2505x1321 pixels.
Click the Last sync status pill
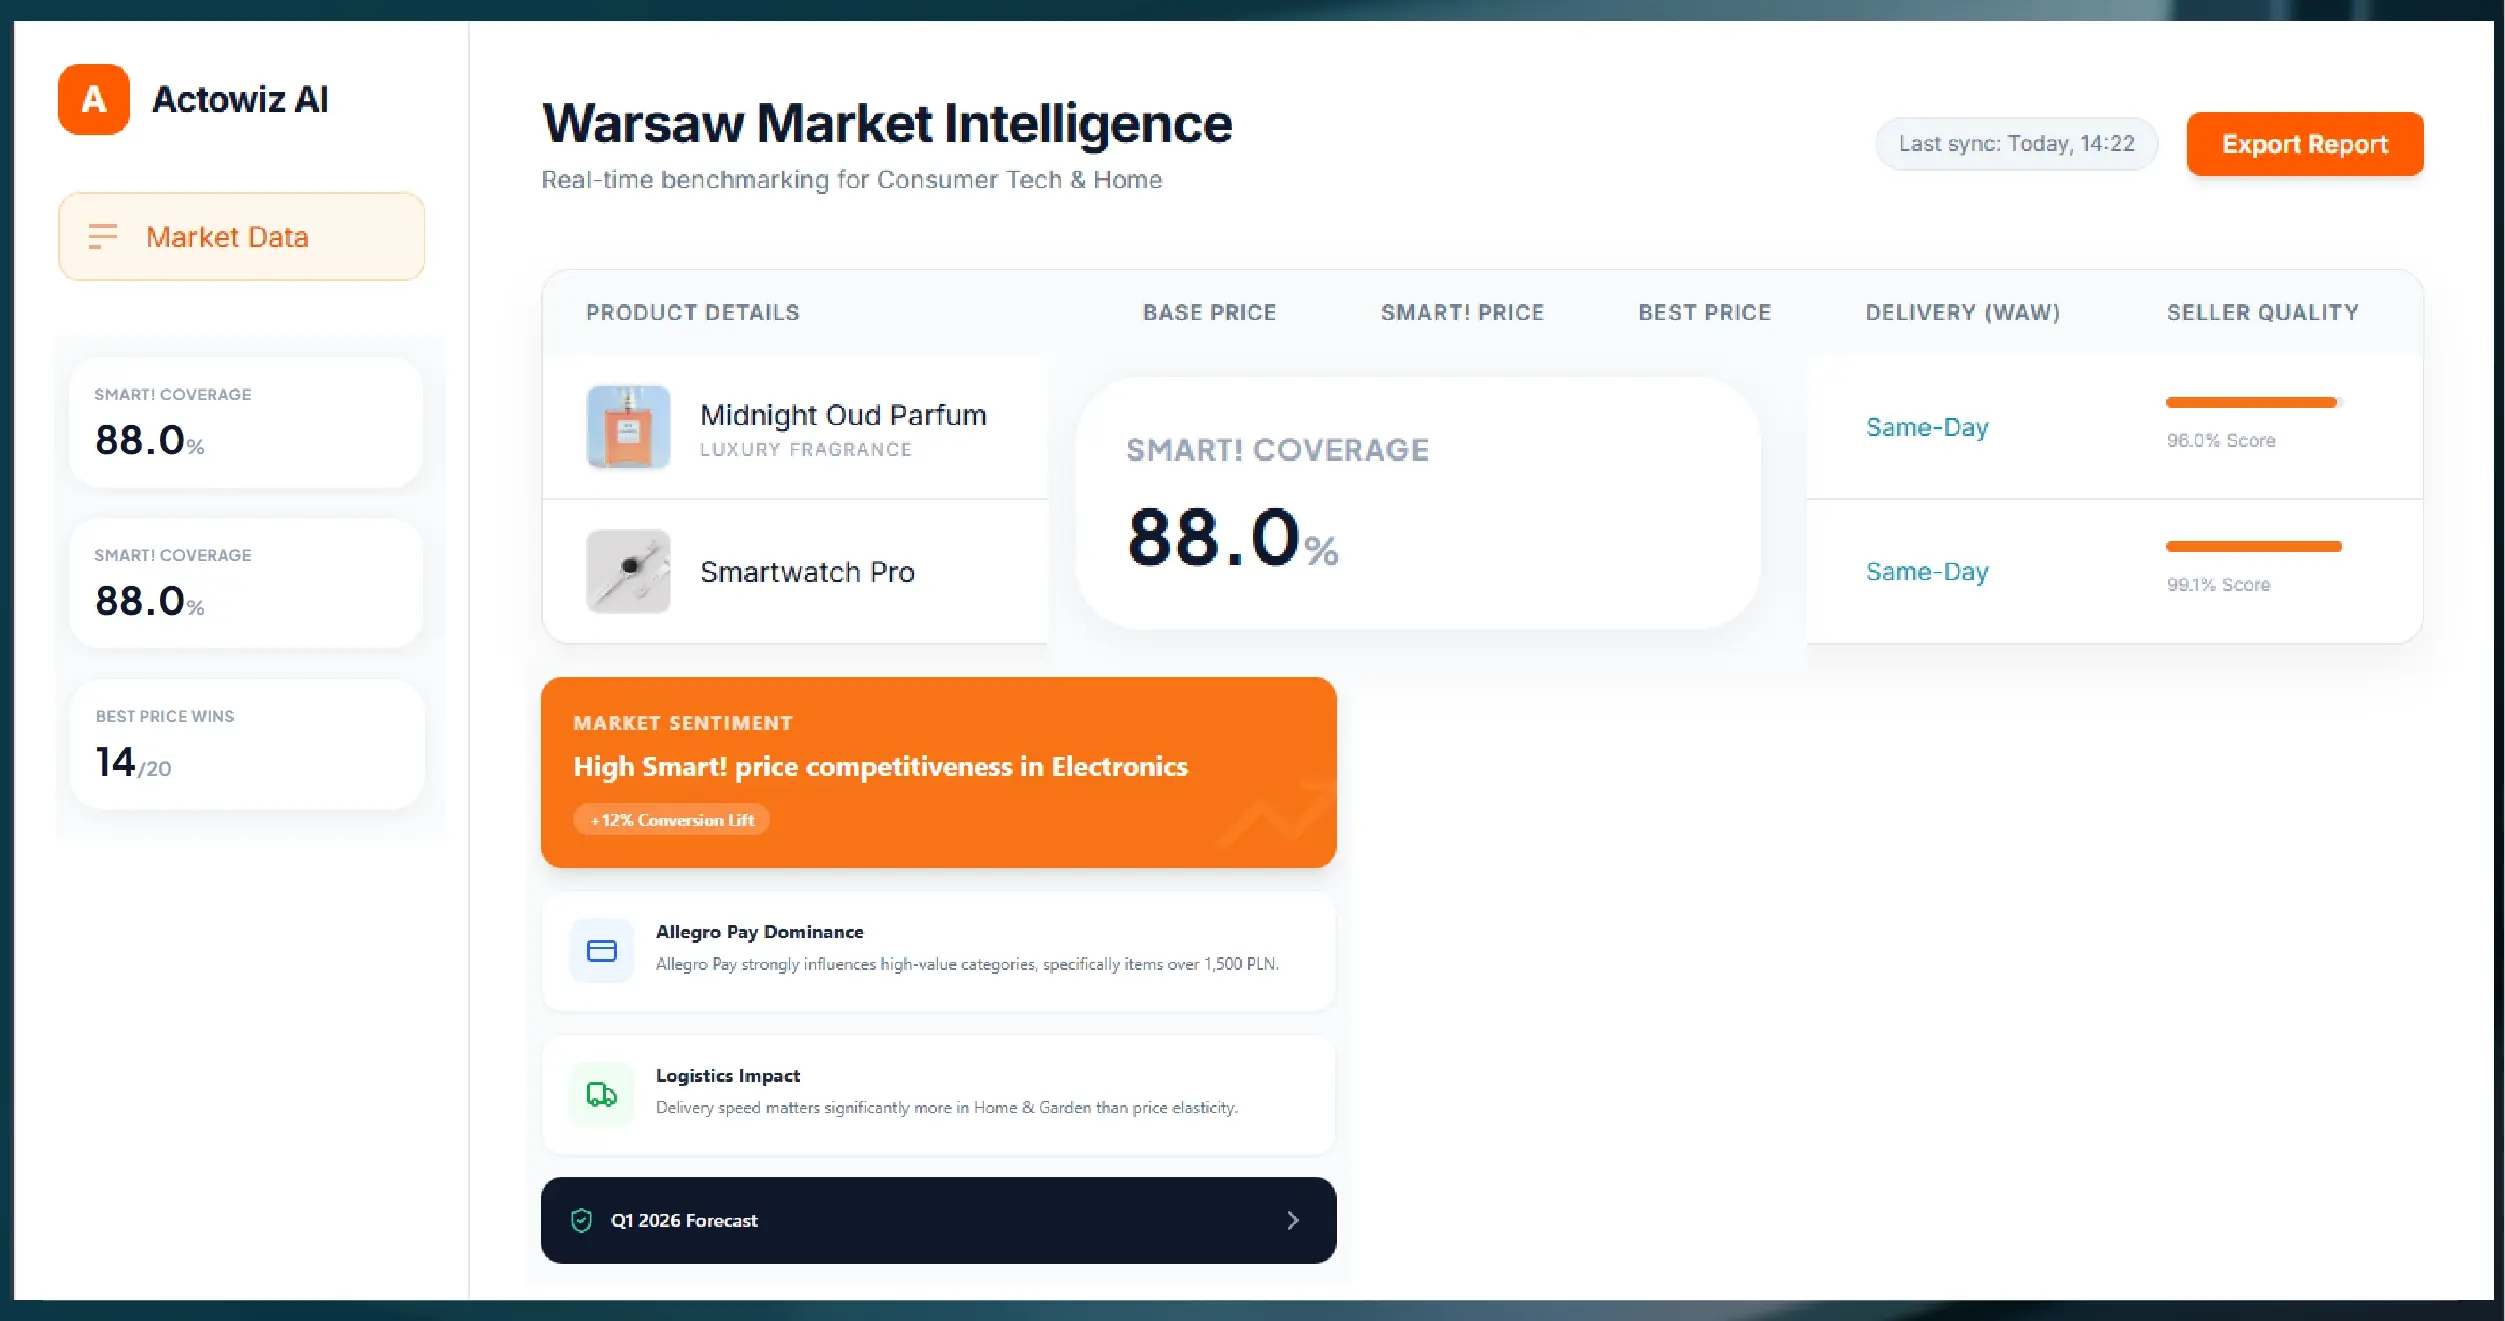[x=2016, y=144]
